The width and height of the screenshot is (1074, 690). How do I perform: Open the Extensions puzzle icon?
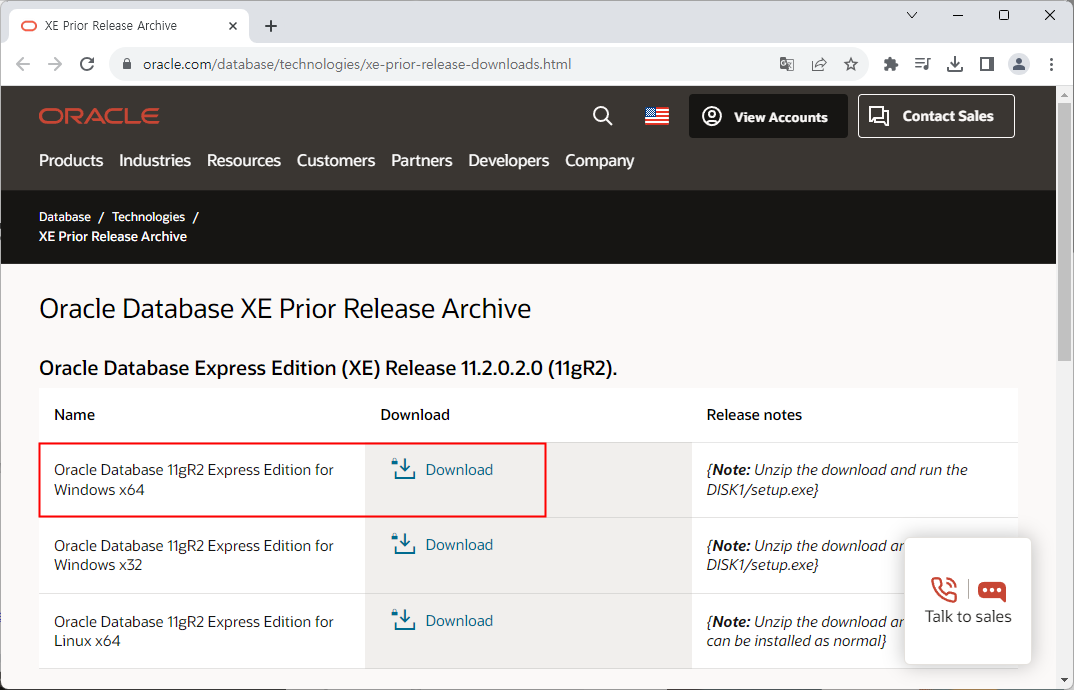(890, 64)
